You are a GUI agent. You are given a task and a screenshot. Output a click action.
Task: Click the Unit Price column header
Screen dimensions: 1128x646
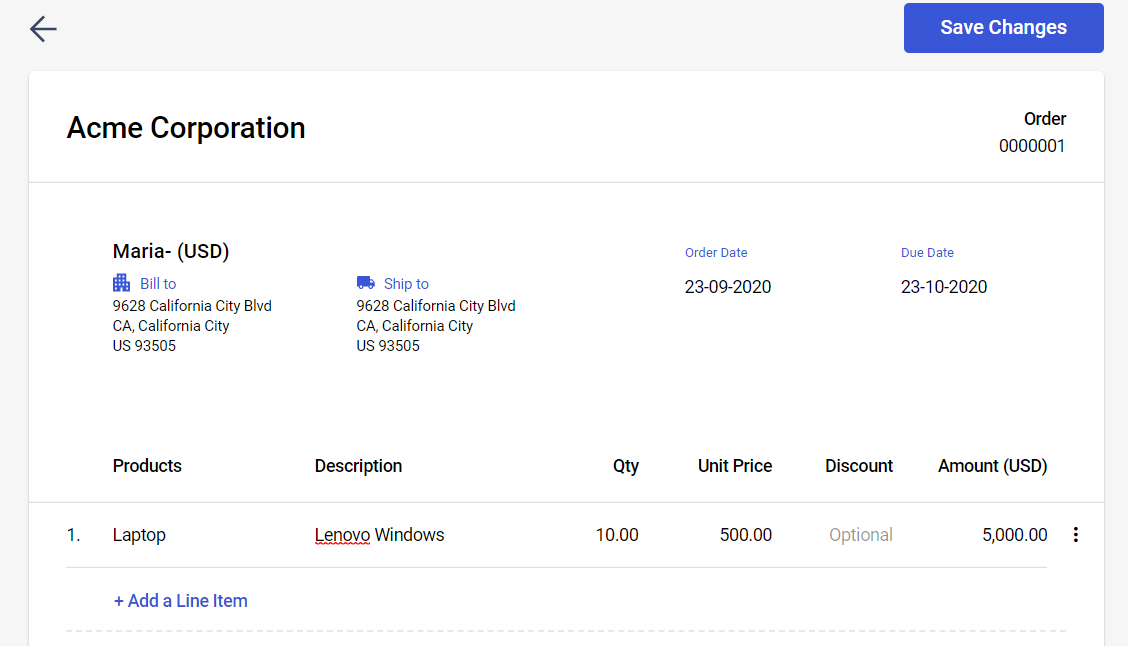click(735, 466)
